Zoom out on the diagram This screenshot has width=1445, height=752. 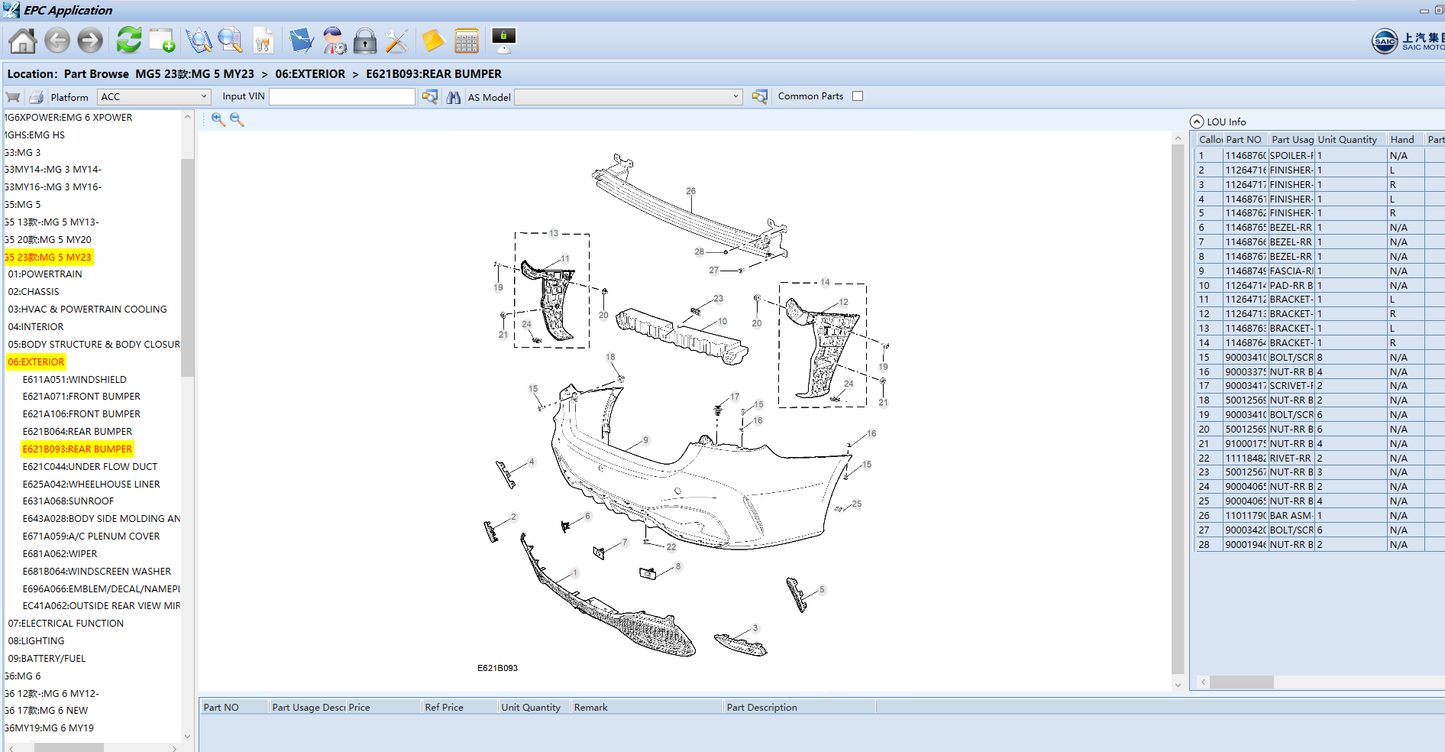pos(237,119)
